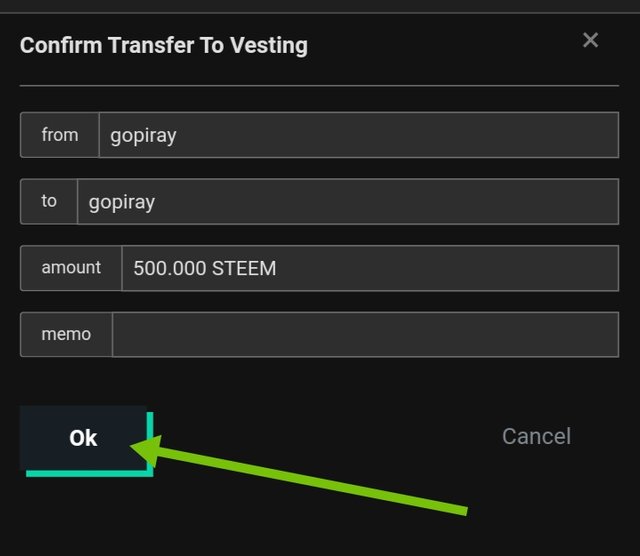Click the Confirm Transfer To Vesting title
Viewport: 640px width, 556px height.
click(x=164, y=45)
